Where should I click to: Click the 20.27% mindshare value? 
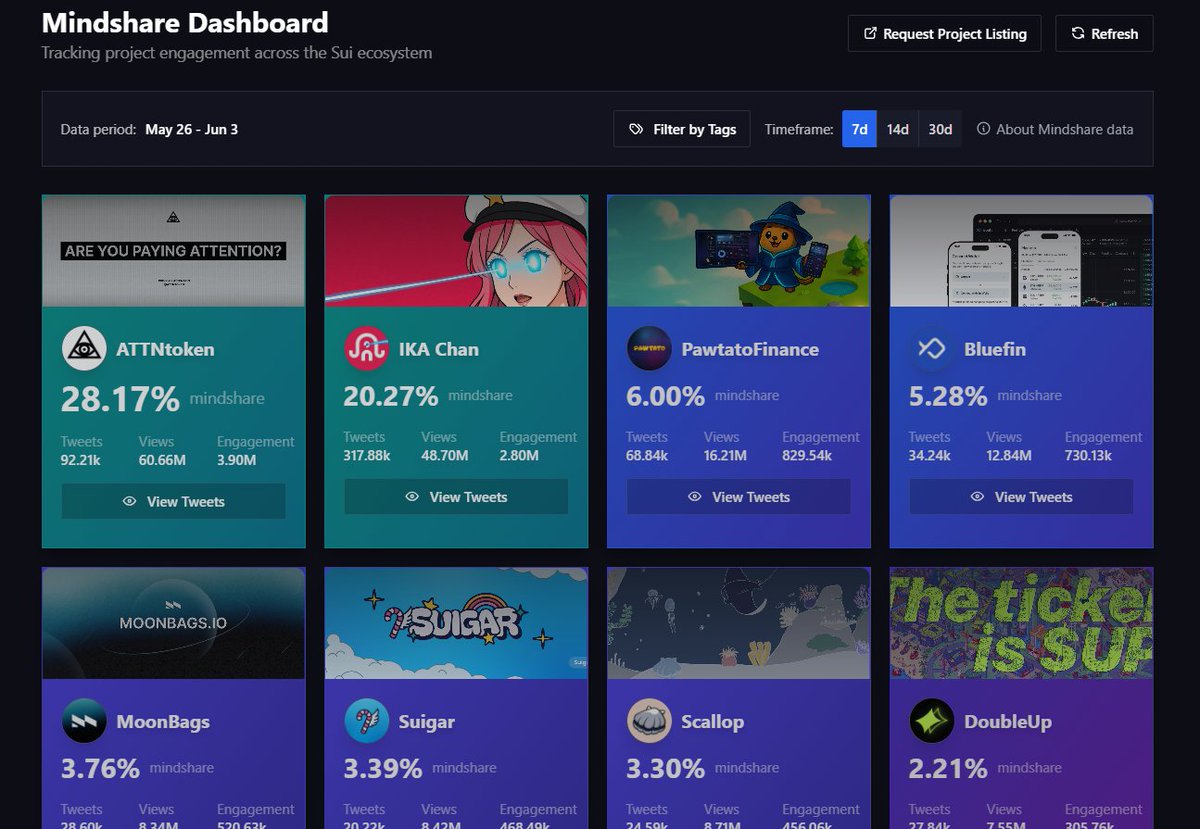click(x=391, y=396)
